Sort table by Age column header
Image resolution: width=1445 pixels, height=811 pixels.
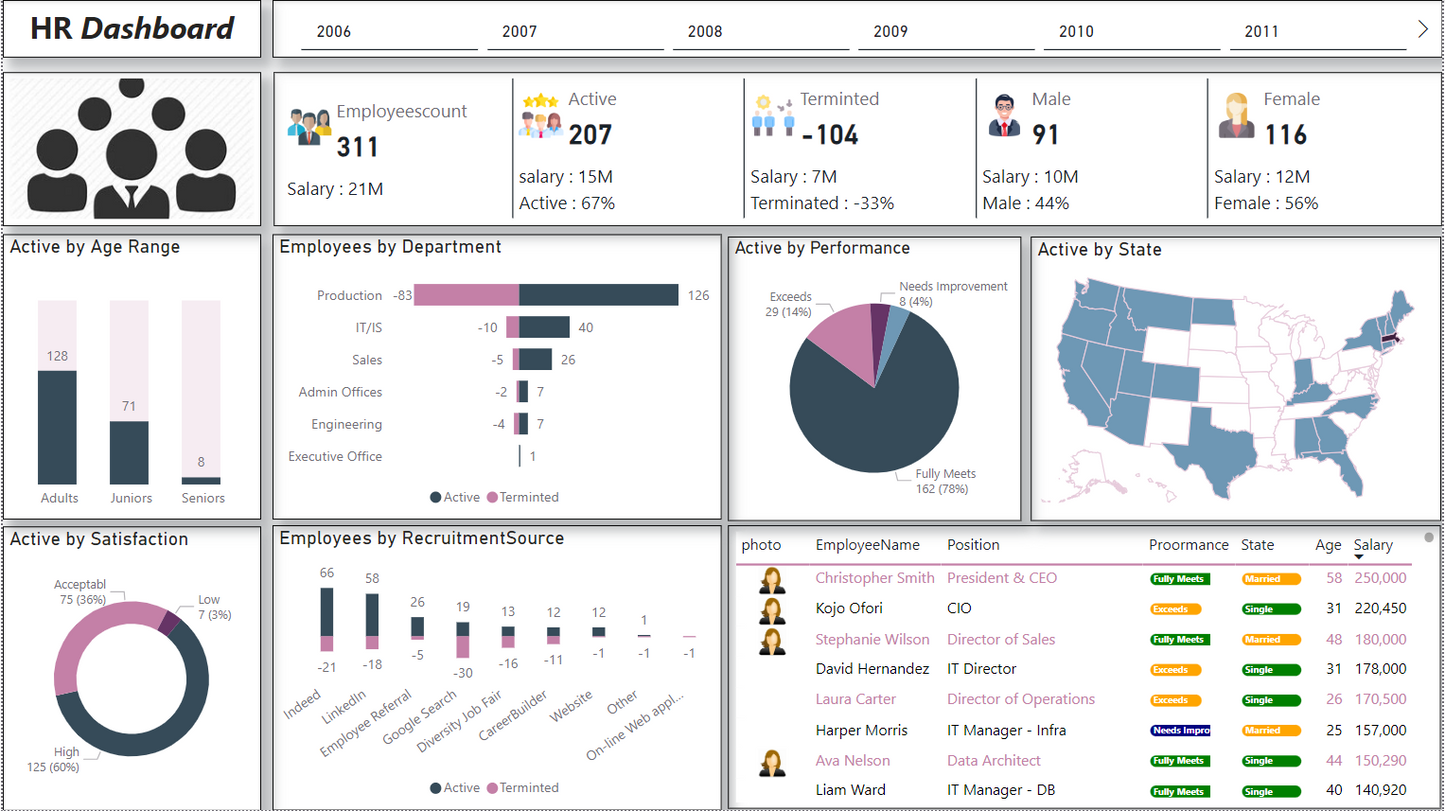(1328, 545)
